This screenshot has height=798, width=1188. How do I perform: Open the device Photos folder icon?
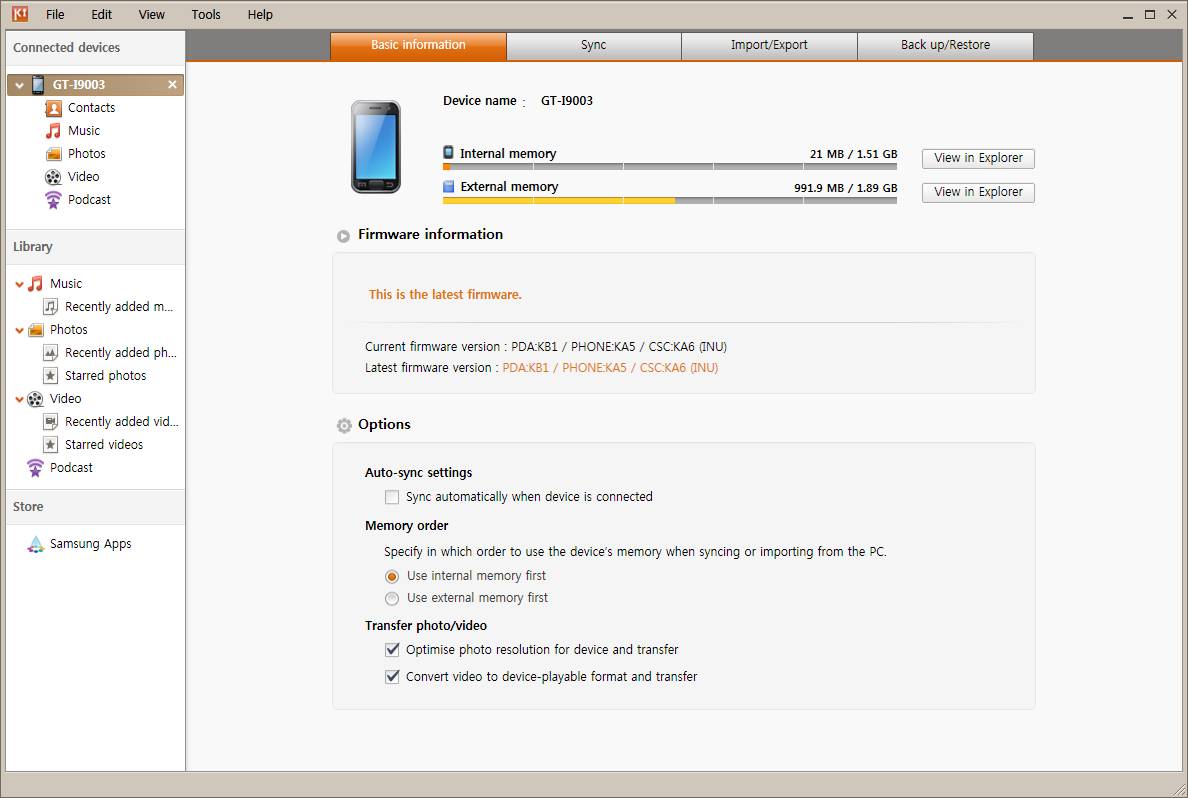53,154
